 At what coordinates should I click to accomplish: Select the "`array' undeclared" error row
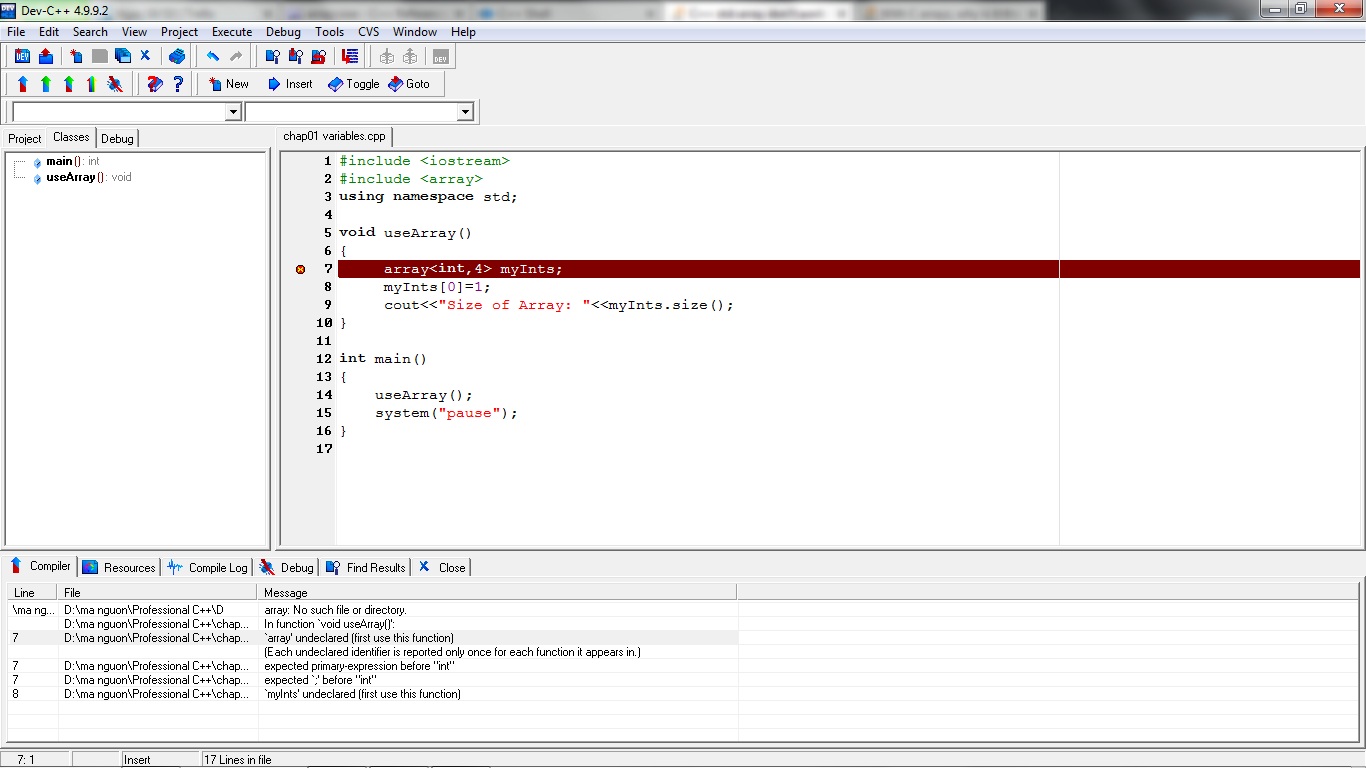373,638
